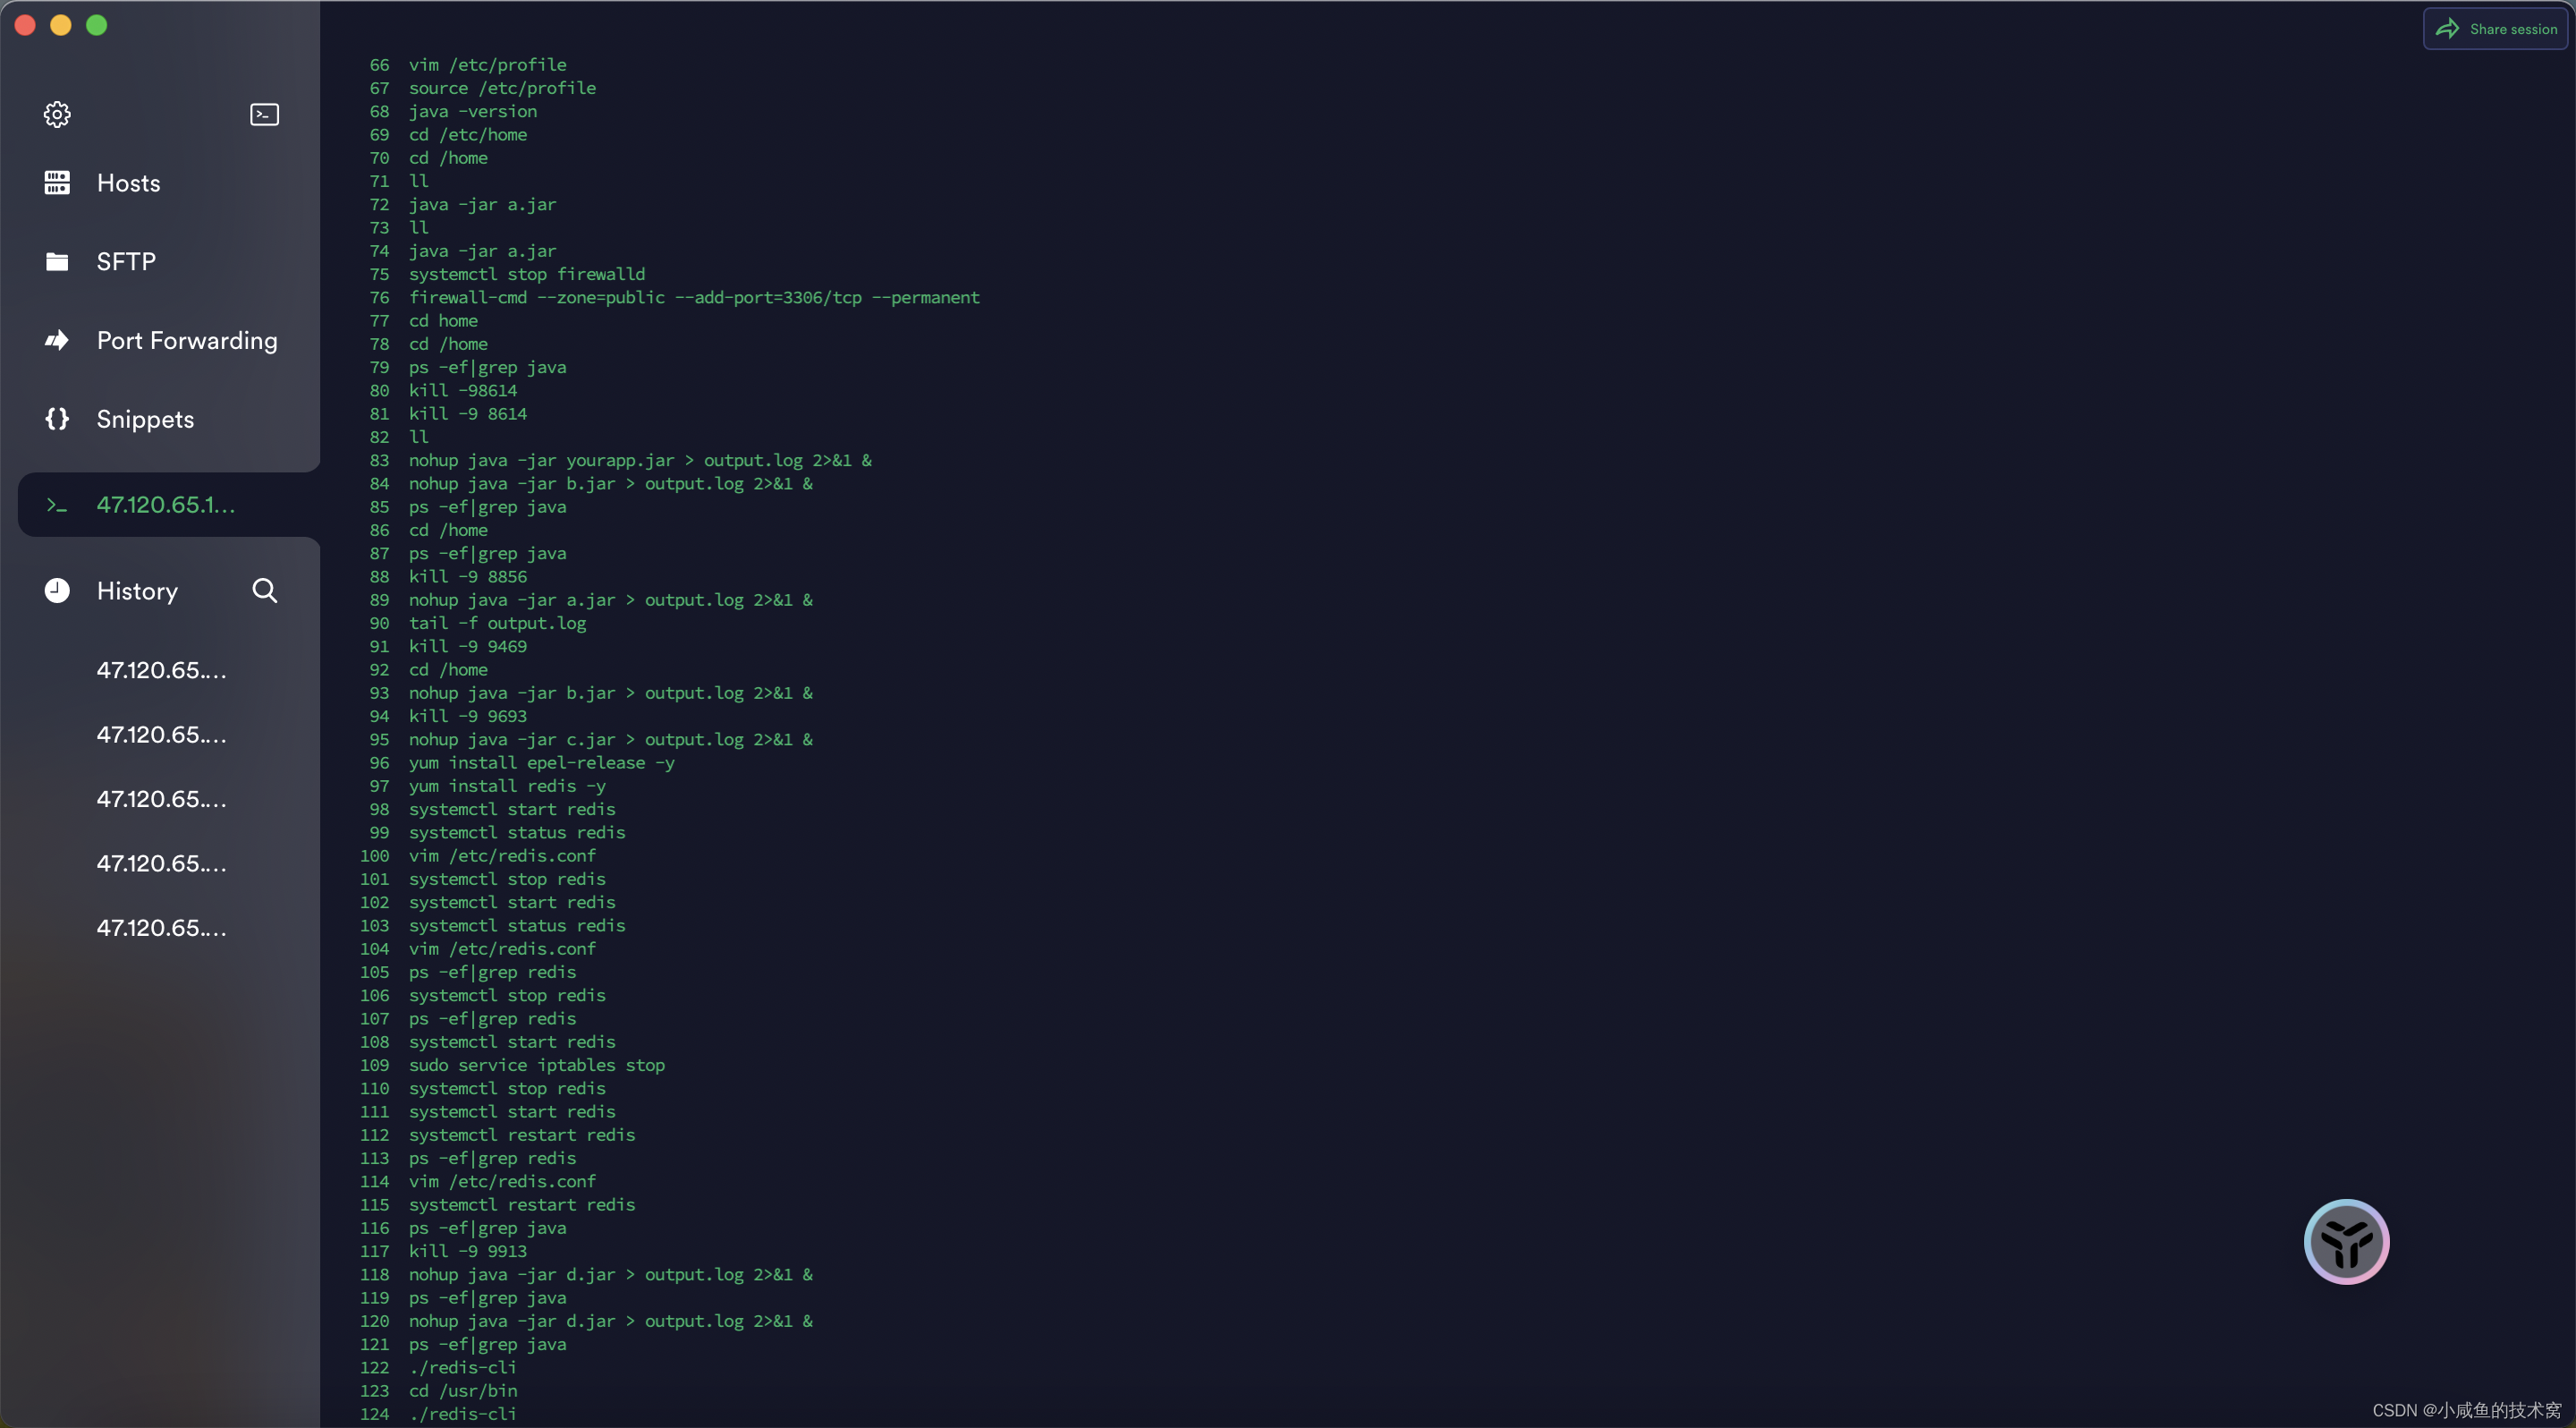Expand second 47.120.65... history entry

click(x=160, y=735)
